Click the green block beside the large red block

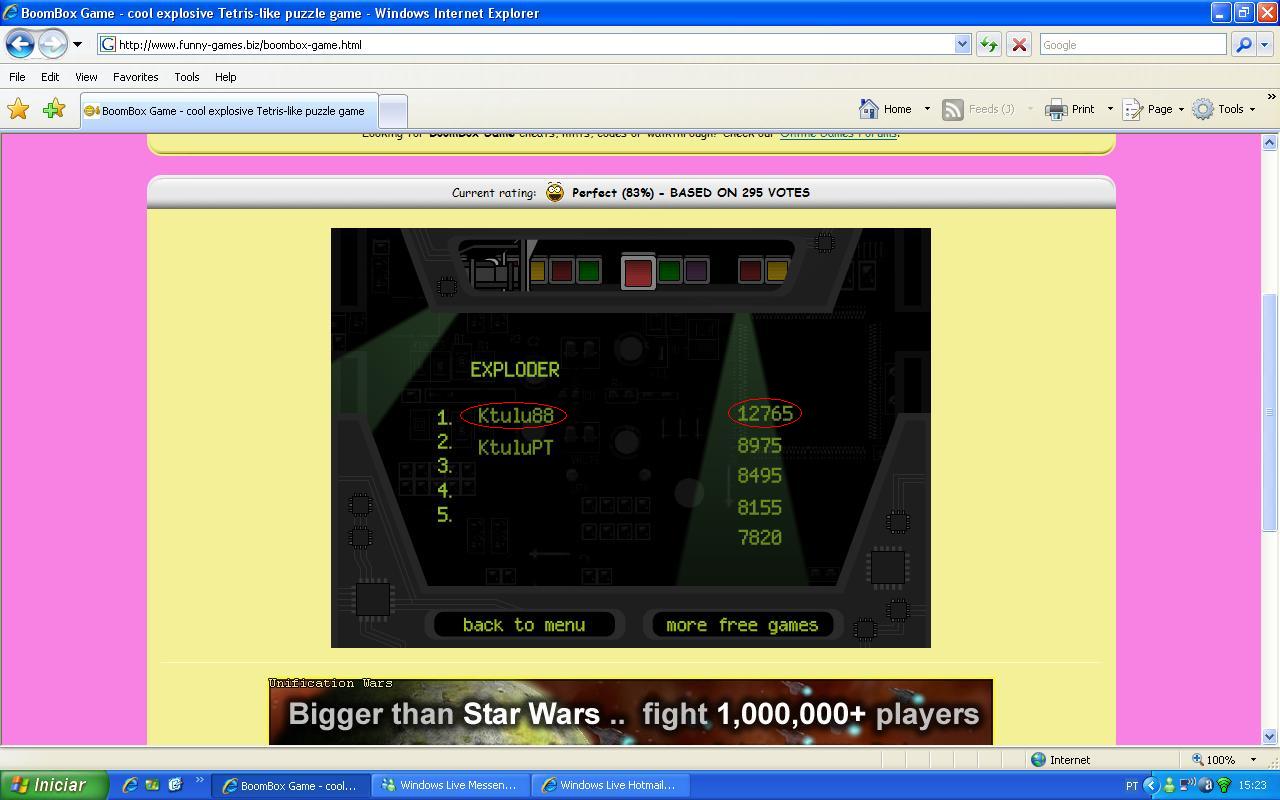coord(669,270)
